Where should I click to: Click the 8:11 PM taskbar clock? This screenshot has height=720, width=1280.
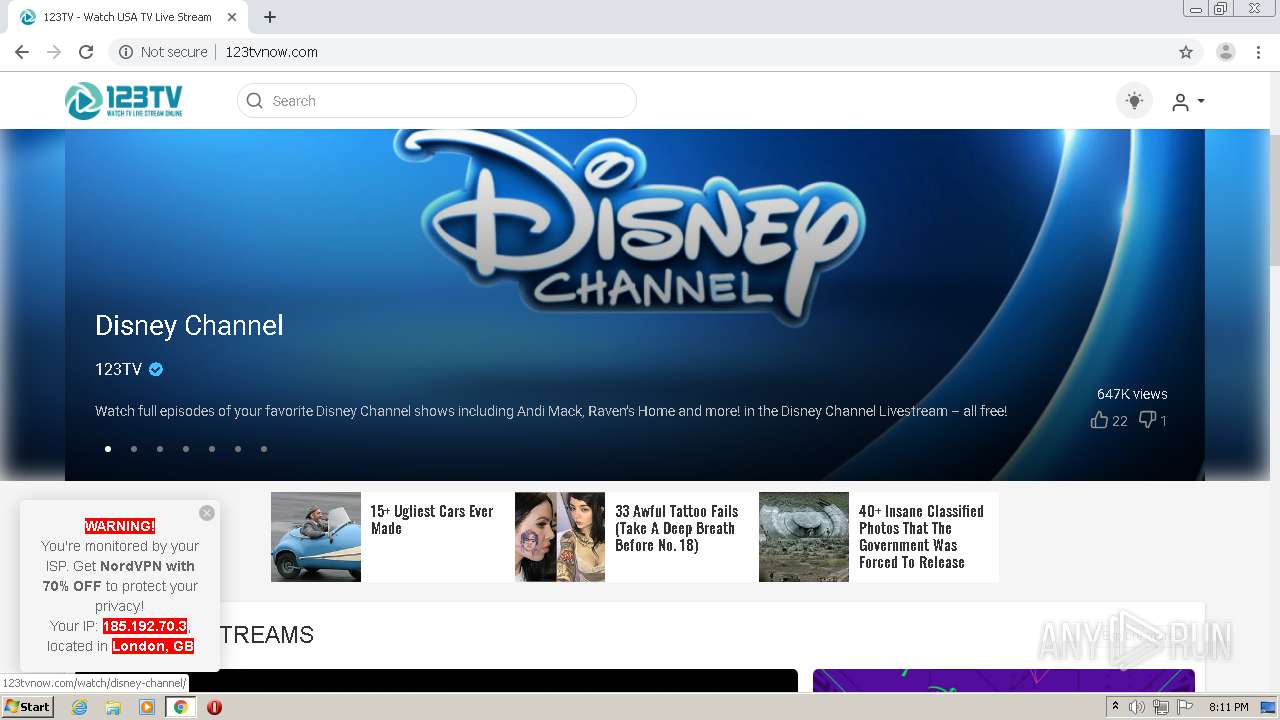point(1228,707)
